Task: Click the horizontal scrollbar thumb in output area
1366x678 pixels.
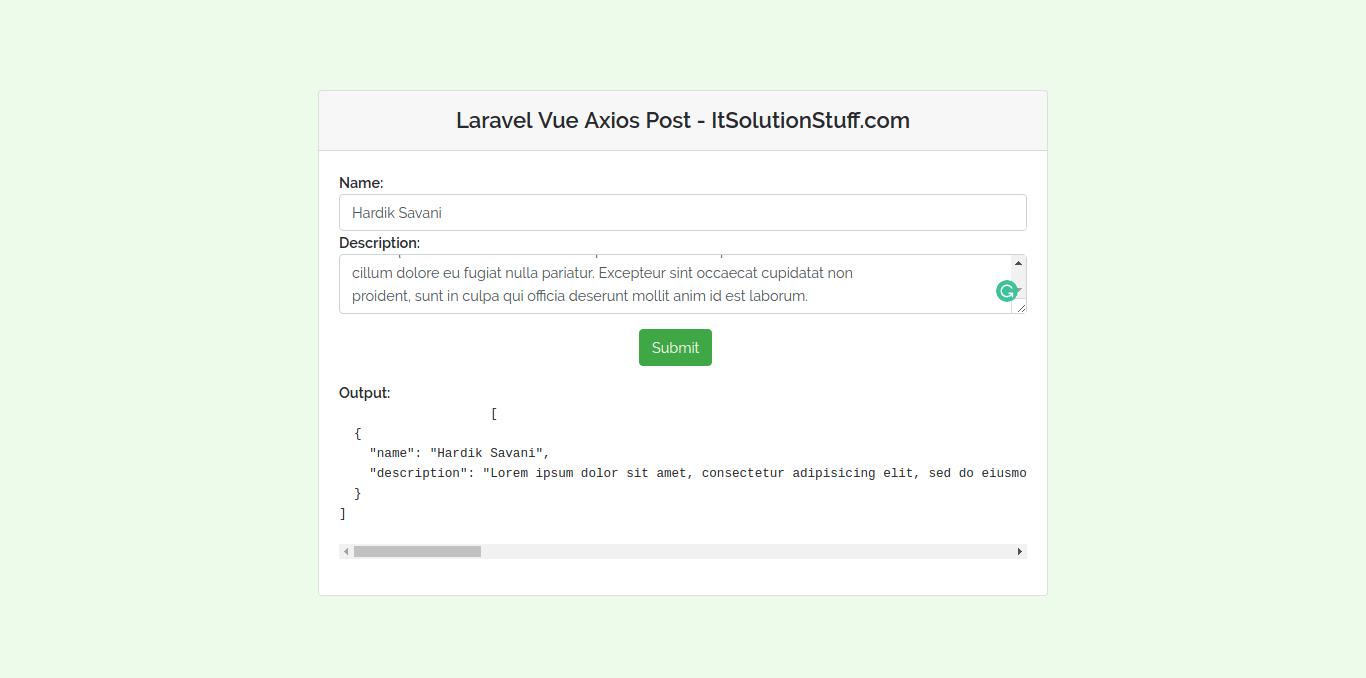Action: [417, 551]
